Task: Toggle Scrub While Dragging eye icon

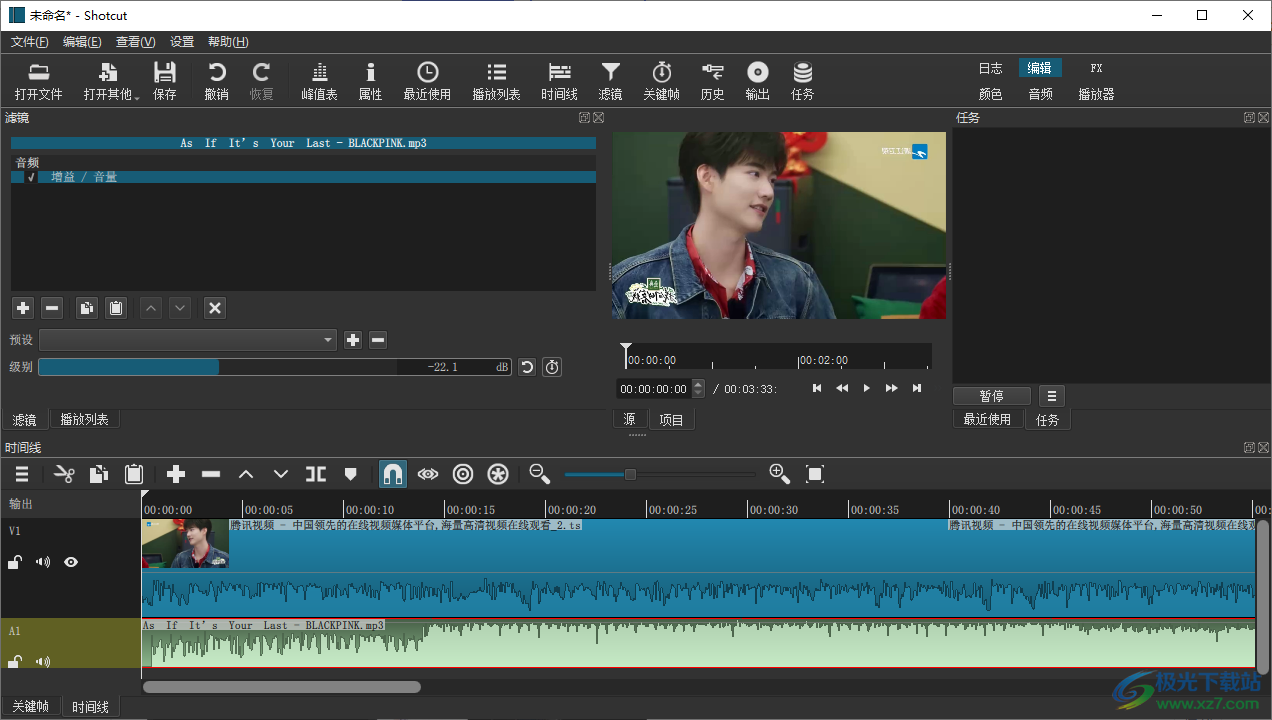Action: pos(428,474)
